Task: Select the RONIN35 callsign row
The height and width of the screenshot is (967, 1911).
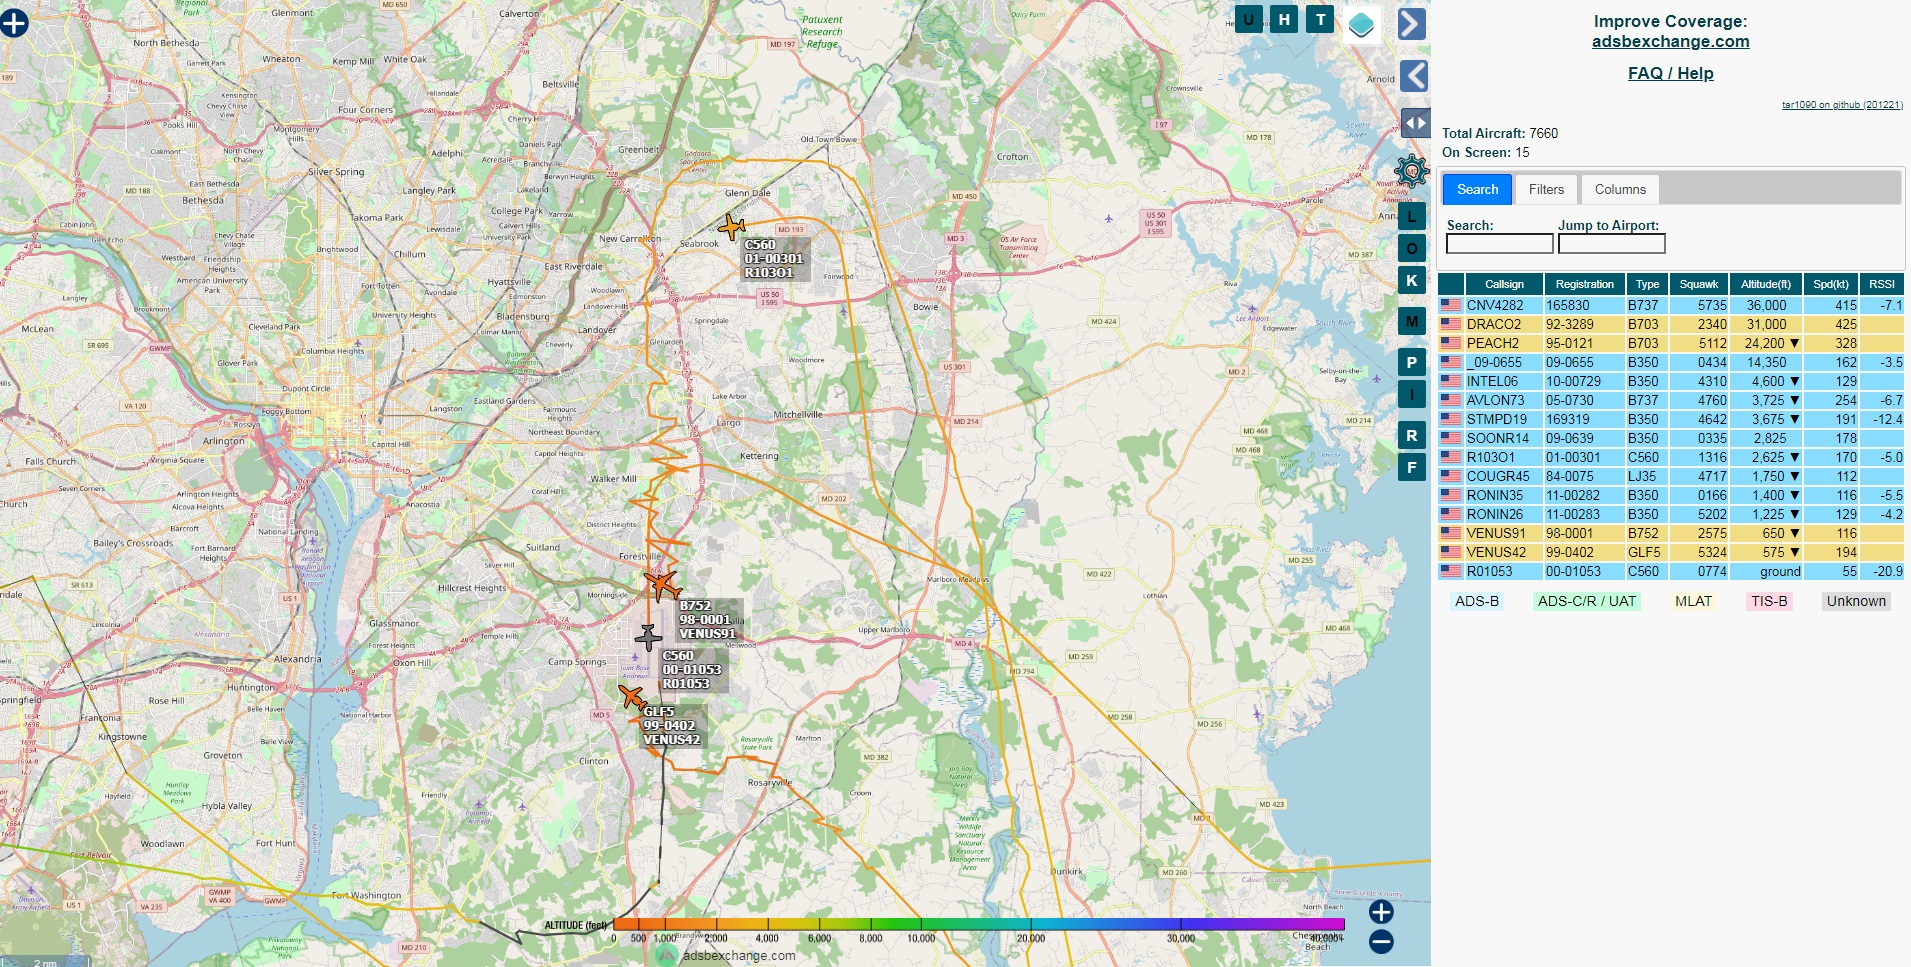Action: pyautogui.click(x=1671, y=495)
